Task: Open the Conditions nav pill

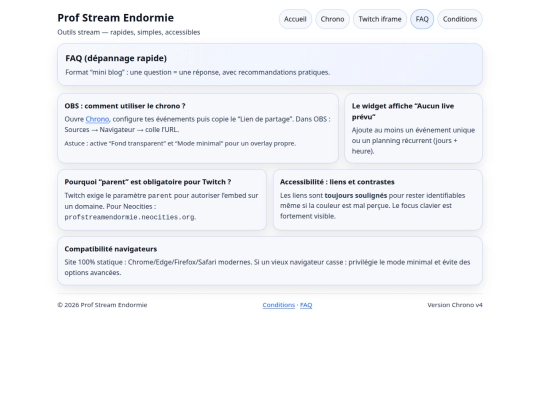Action: tap(460, 19)
